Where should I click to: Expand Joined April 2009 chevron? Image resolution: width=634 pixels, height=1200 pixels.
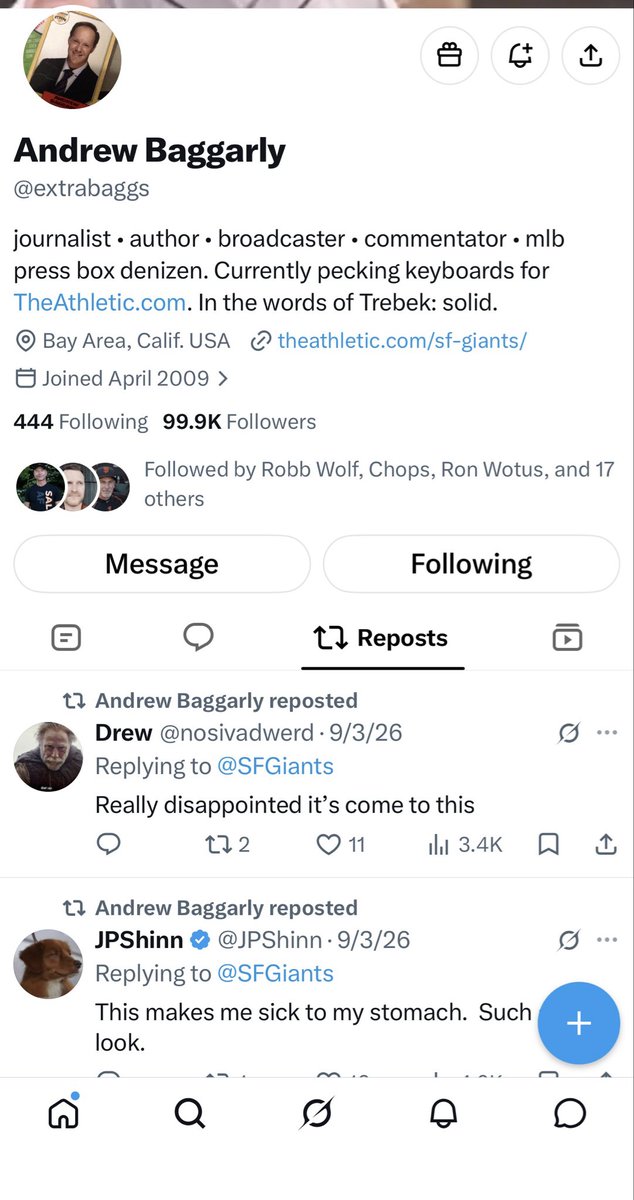[x=223, y=379]
